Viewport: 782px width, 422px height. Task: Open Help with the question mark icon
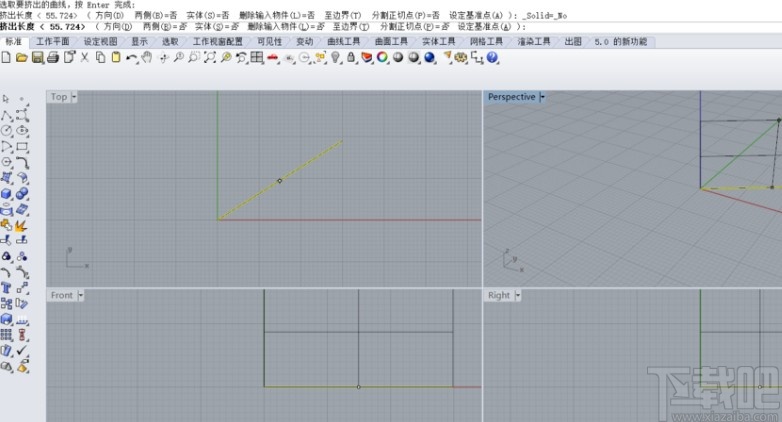click(492, 58)
